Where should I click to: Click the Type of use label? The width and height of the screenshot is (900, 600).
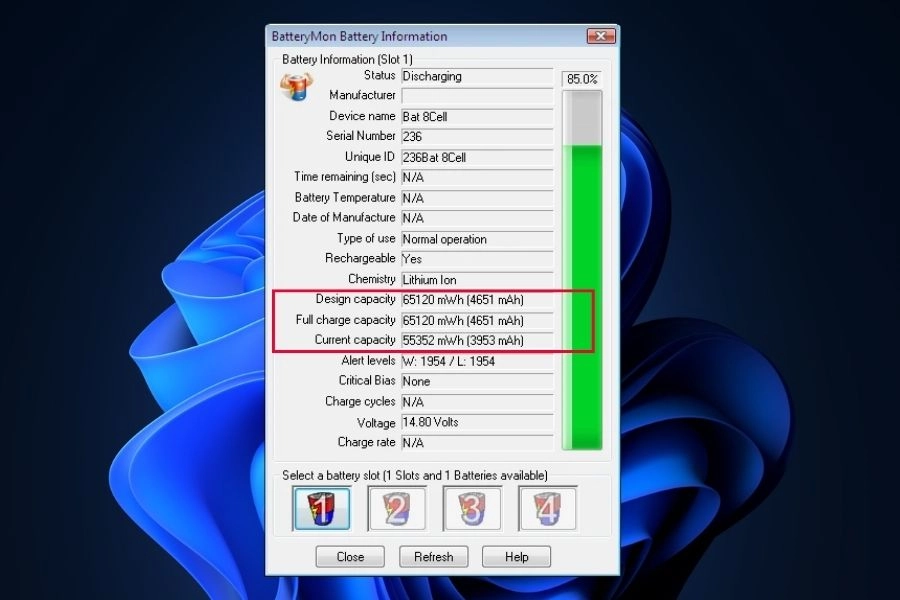[x=366, y=238]
